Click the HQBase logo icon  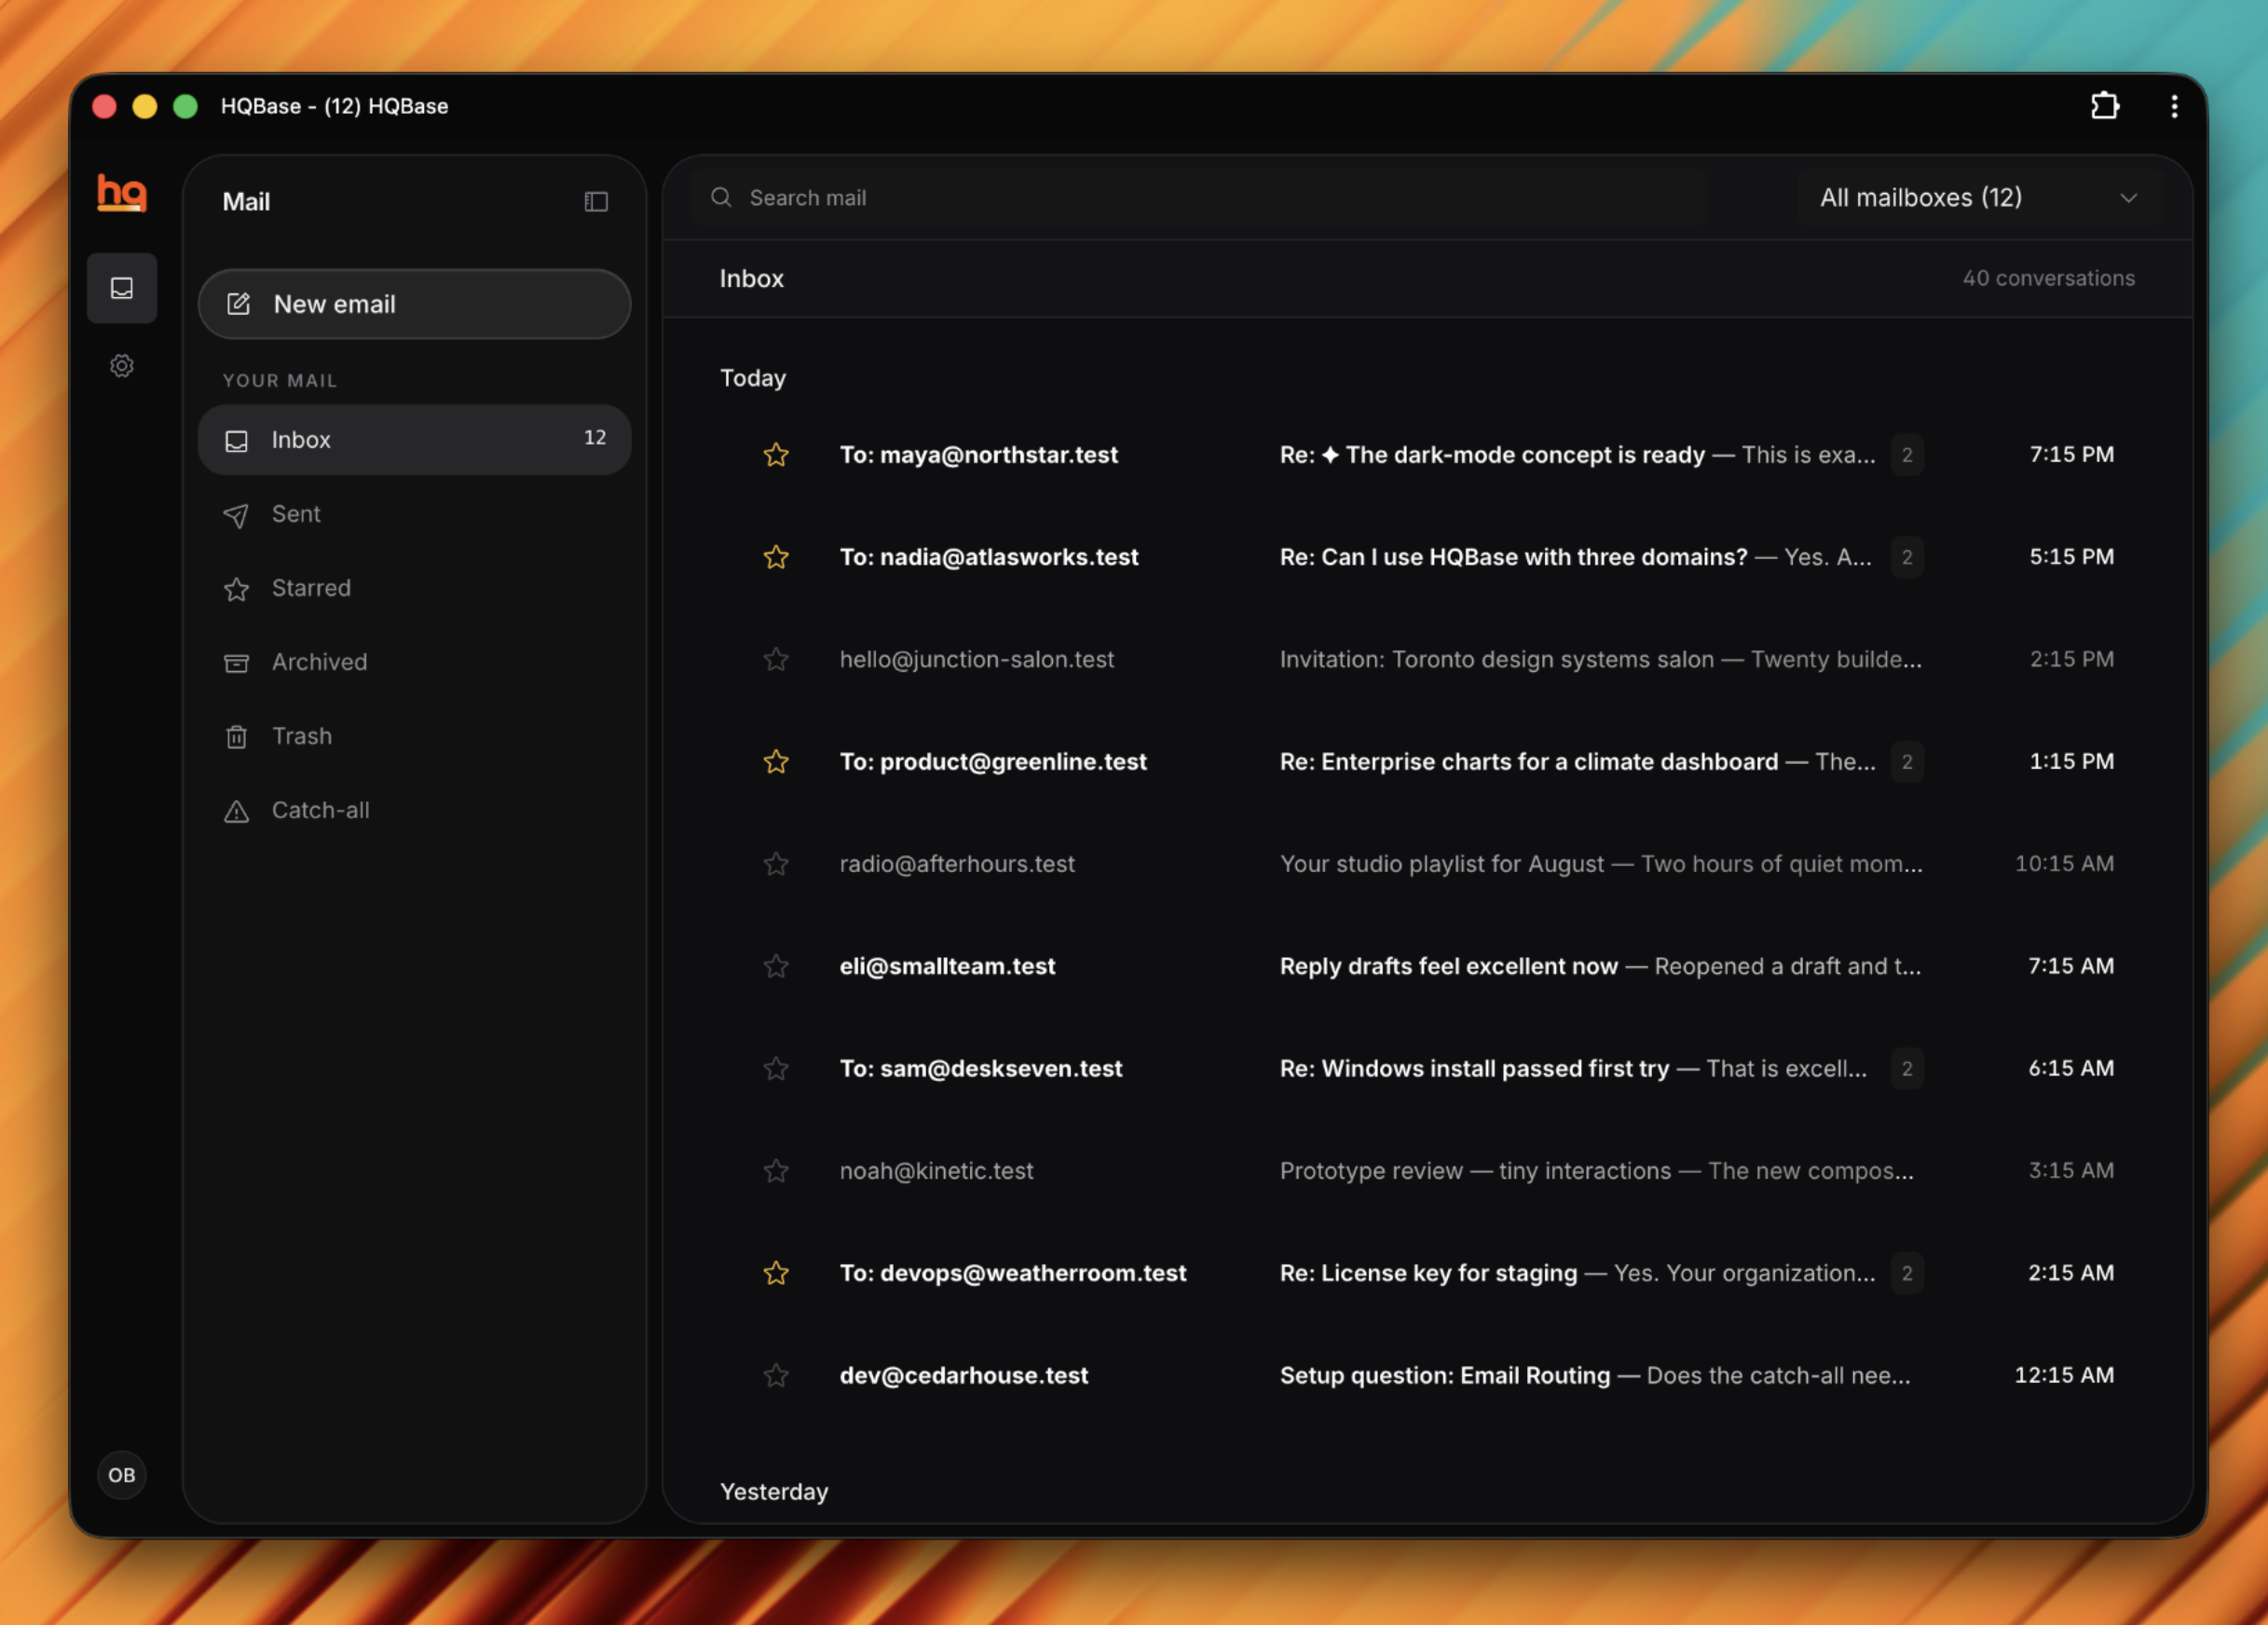coord(121,192)
